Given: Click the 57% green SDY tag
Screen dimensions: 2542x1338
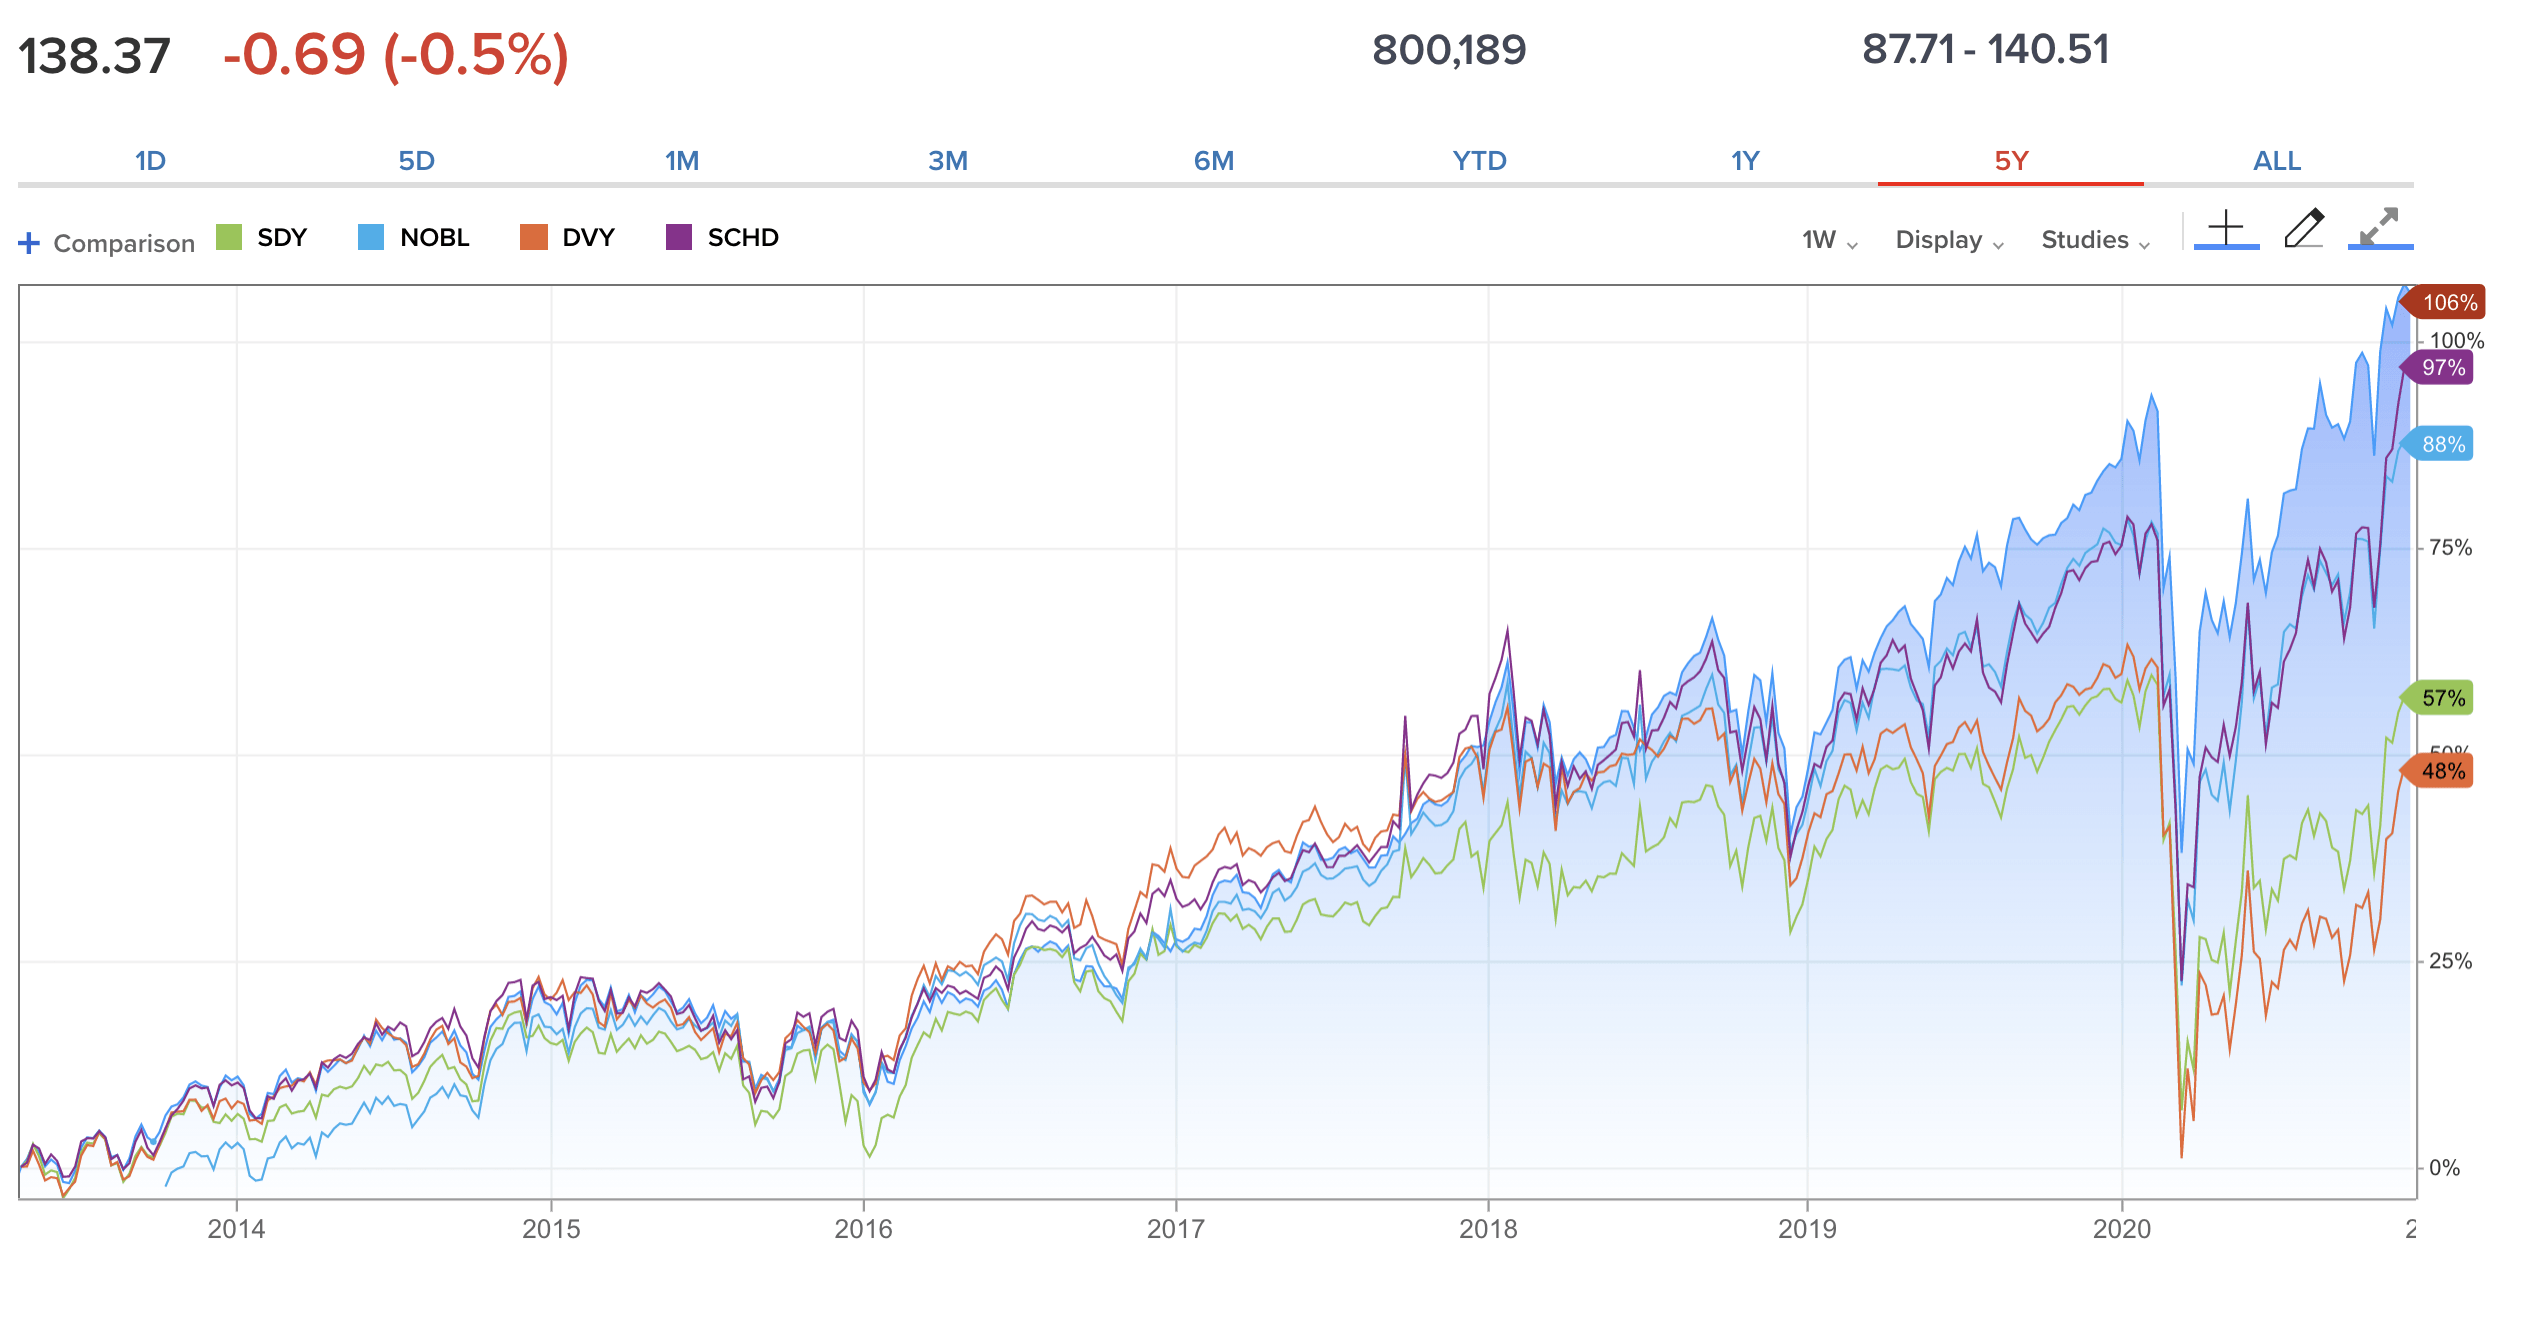Looking at the screenshot, I should pyautogui.click(x=2437, y=698).
